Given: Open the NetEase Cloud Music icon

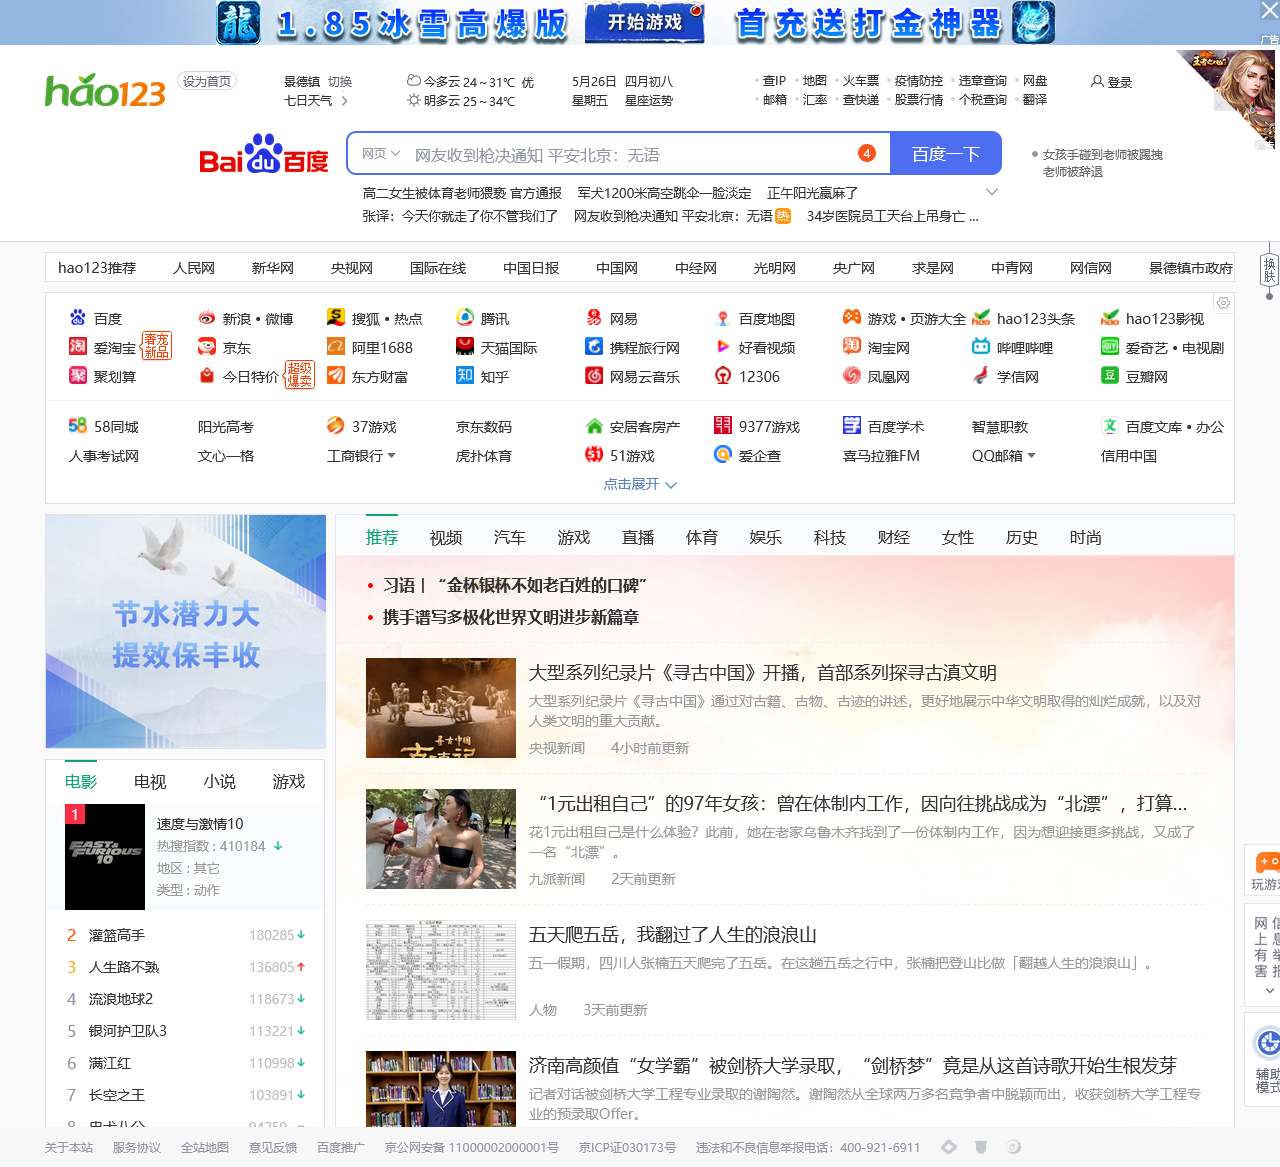Looking at the screenshot, I should coord(593,376).
